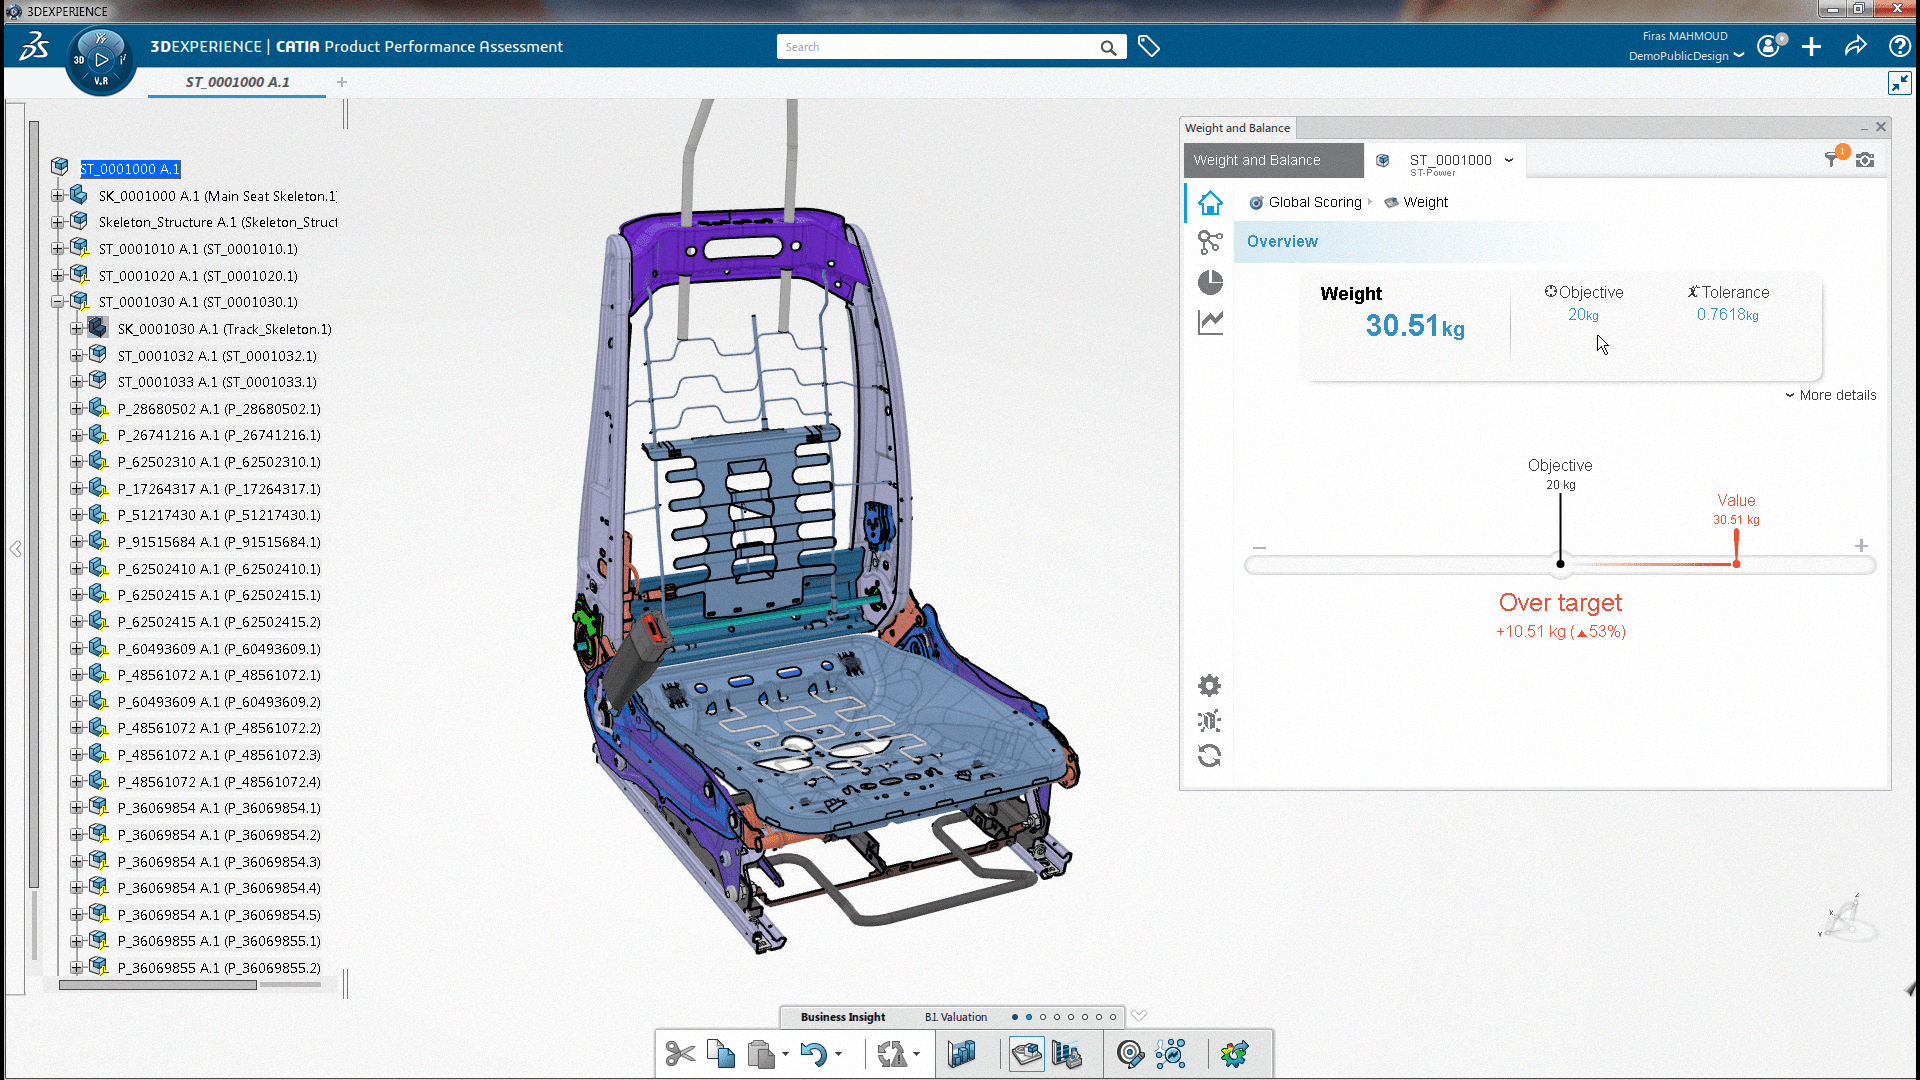The height and width of the screenshot is (1080, 1920).
Task: Click the Copy icon in the bottom toolbar
Action: coord(720,1054)
